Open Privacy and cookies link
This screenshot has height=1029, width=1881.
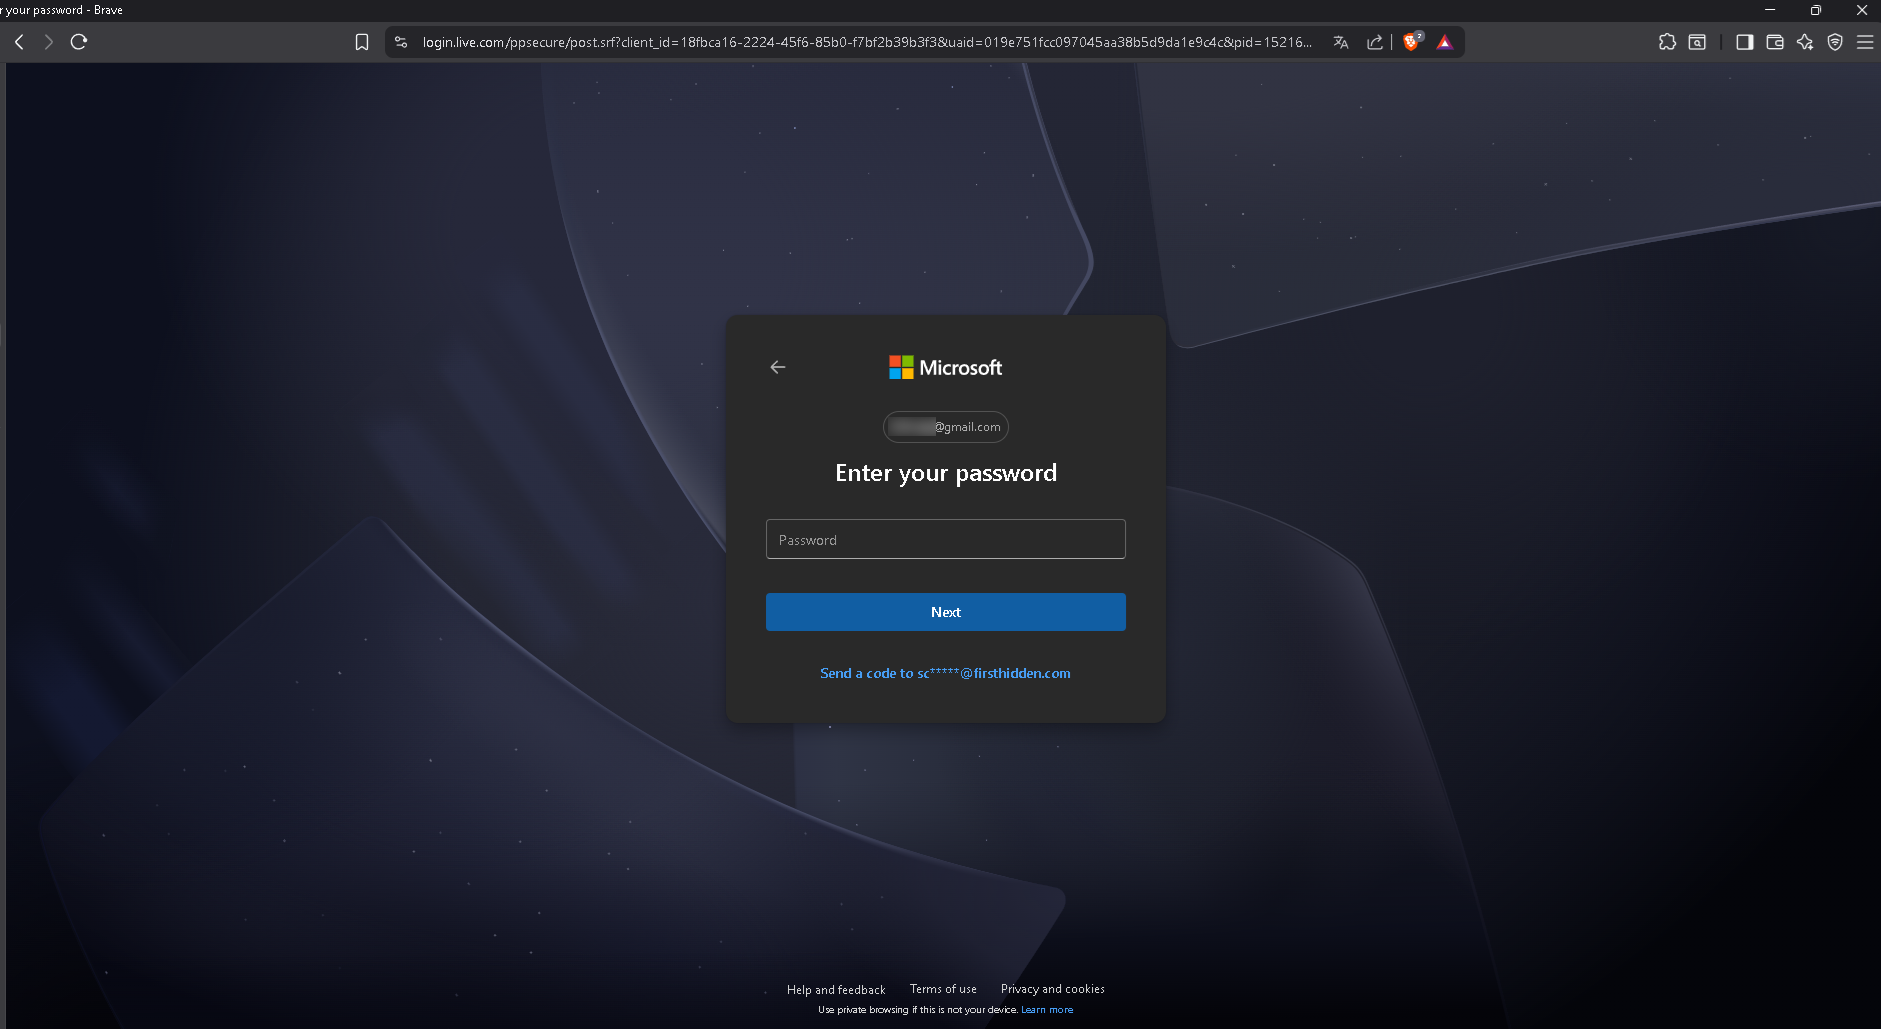[x=1053, y=989]
